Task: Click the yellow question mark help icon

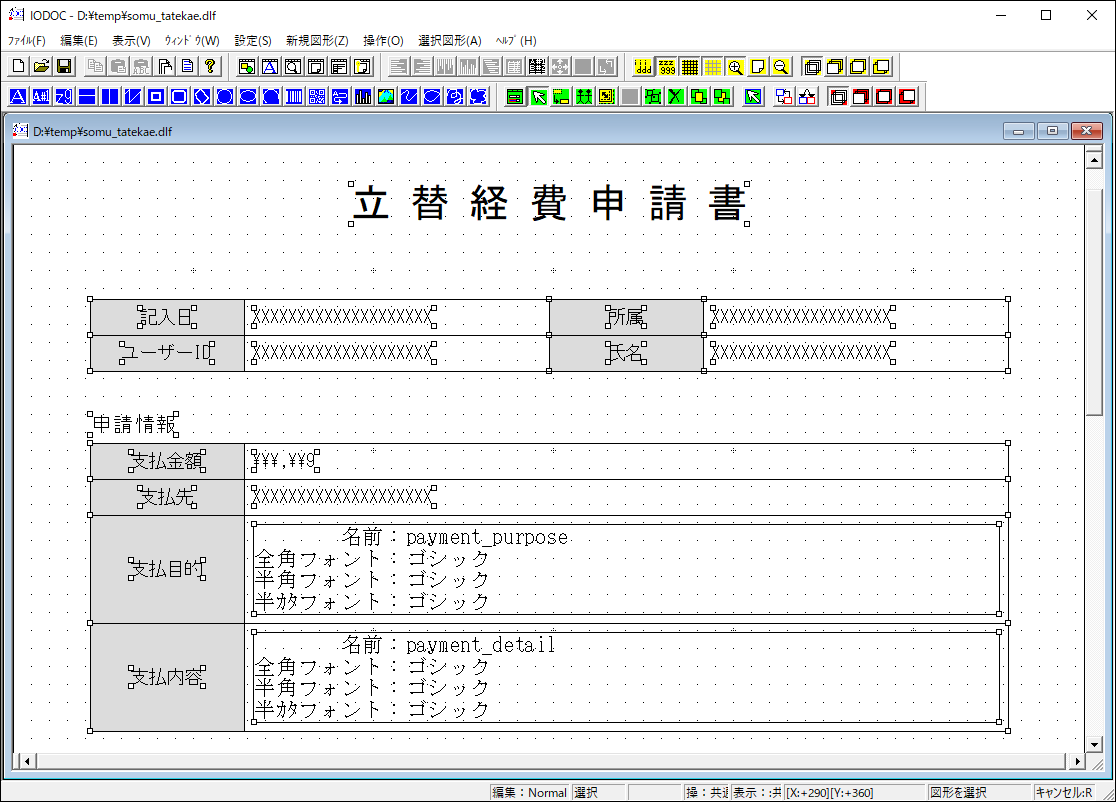Action: (x=210, y=67)
